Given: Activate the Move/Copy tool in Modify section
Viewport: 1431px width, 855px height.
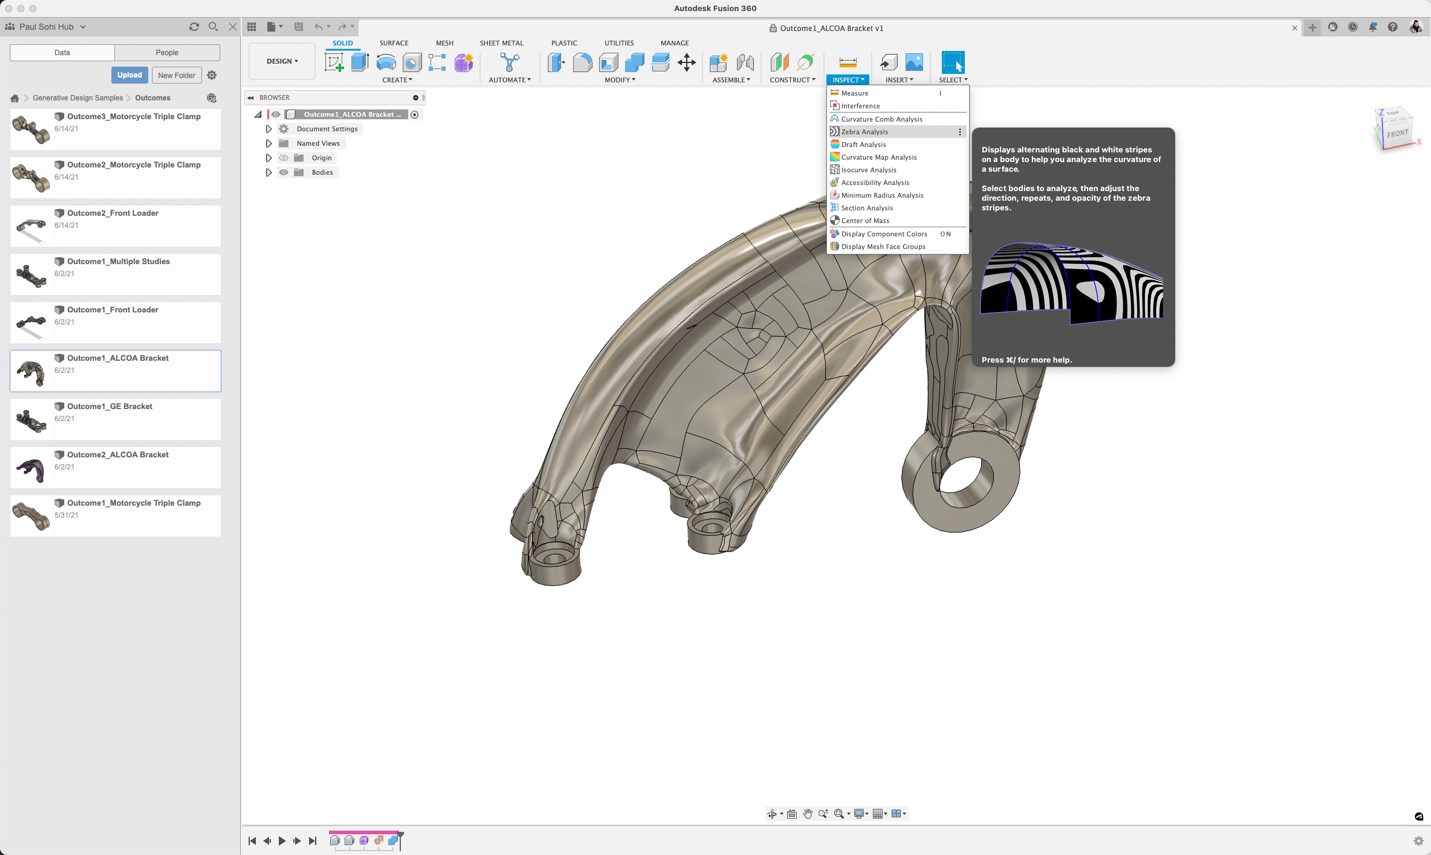Looking at the screenshot, I should pyautogui.click(x=686, y=62).
